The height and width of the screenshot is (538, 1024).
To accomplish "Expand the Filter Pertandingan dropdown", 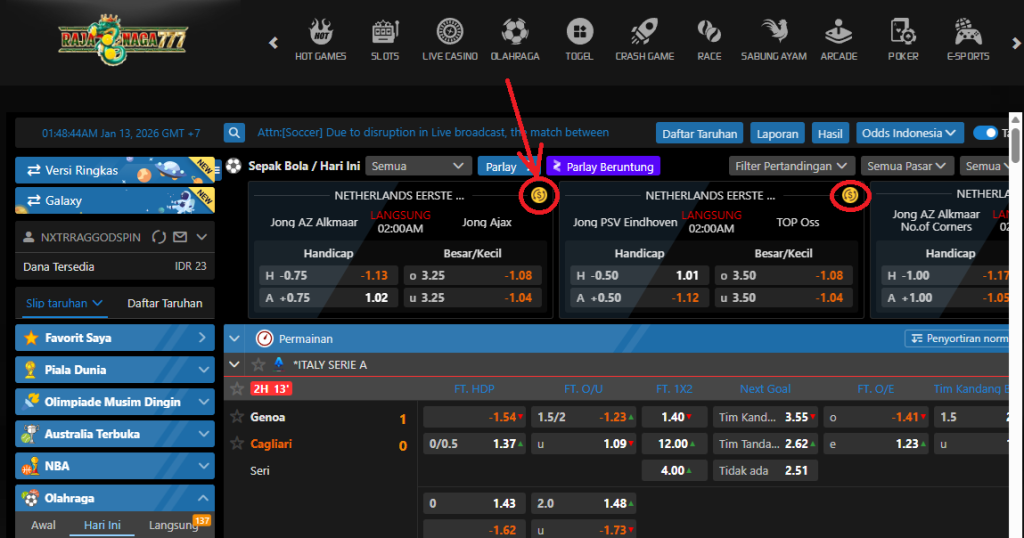I will point(791,166).
